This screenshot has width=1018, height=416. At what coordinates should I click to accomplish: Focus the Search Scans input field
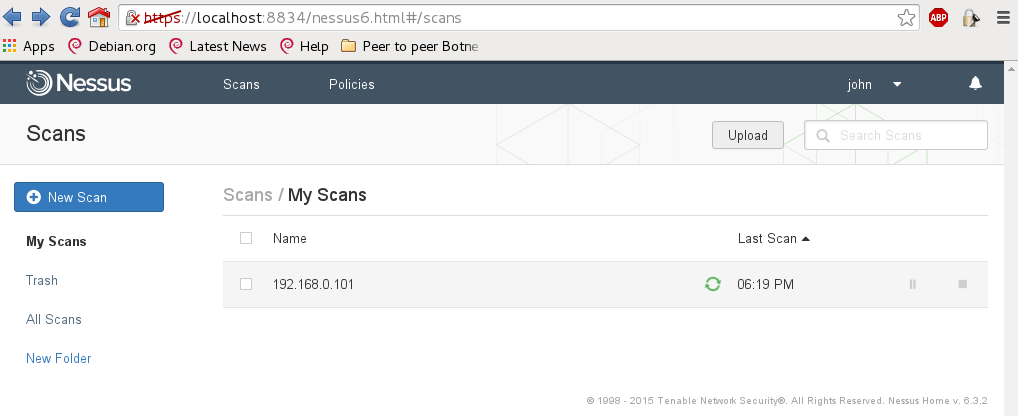pyautogui.click(x=896, y=135)
